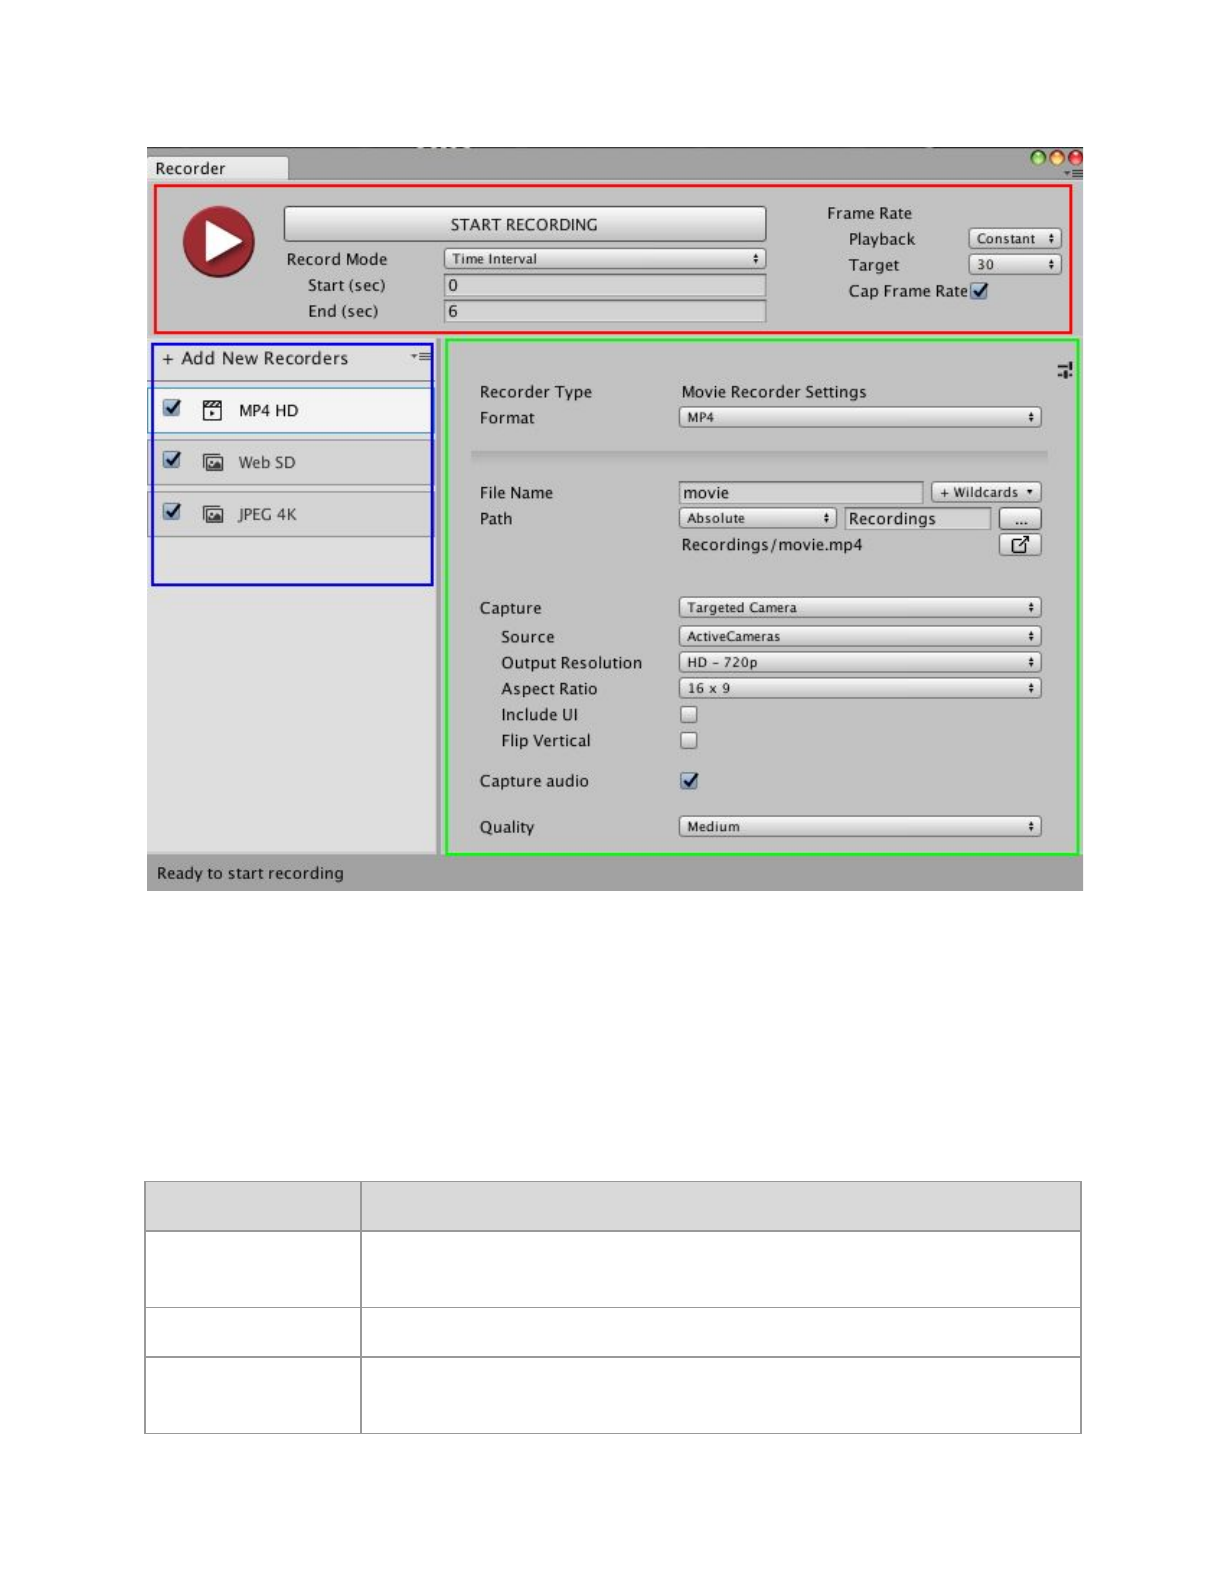Click the red close window button

1076,157
